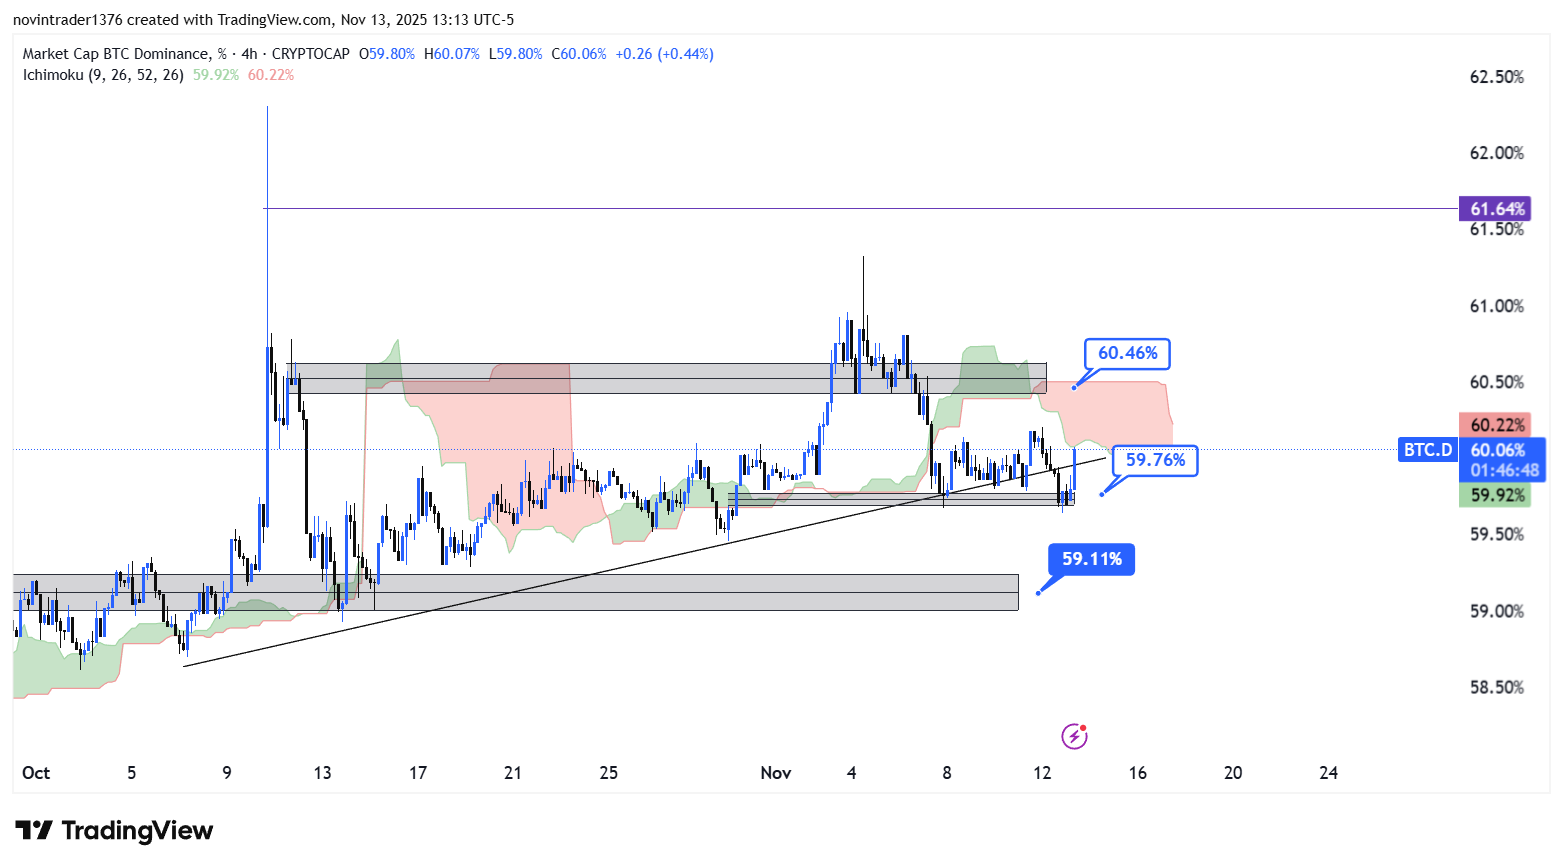Screen dimensions: 1563x868
Task: Click the TradingView logo at bottom left
Action: point(114,831)
